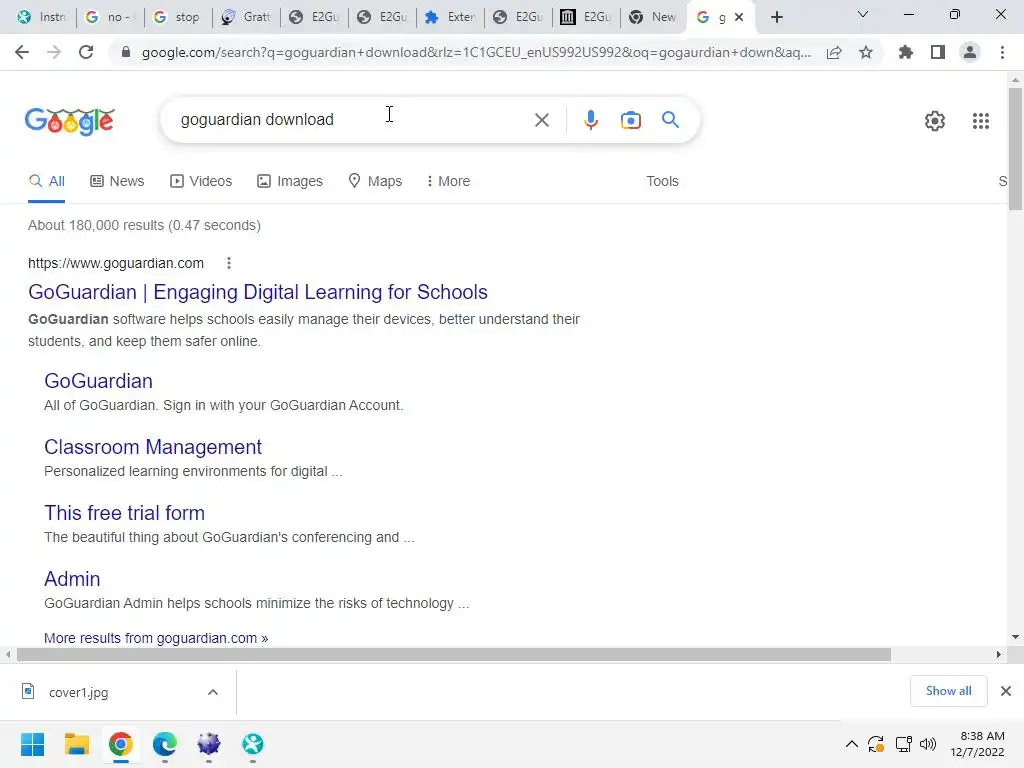Open the Chrome three-dot menu
1024x768 pixels.
(x=1002, y=52)
